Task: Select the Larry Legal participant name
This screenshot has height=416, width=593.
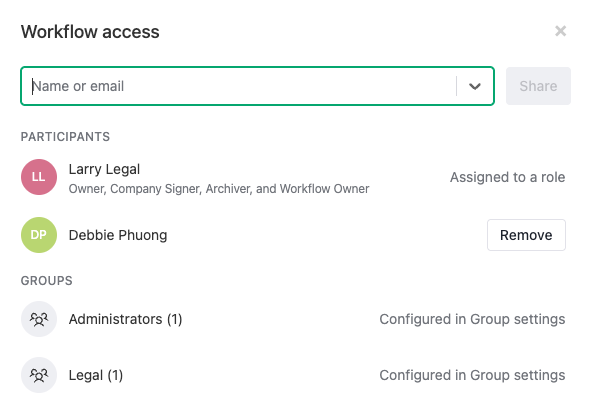Action: (x=104, y=169)
